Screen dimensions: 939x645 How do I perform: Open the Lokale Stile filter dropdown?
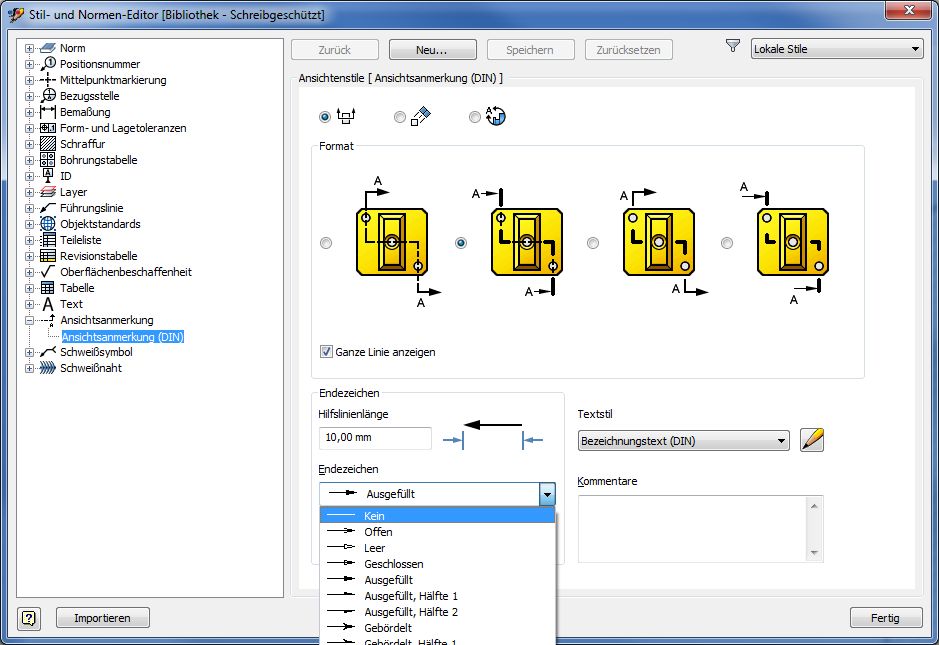coord(837,49)
